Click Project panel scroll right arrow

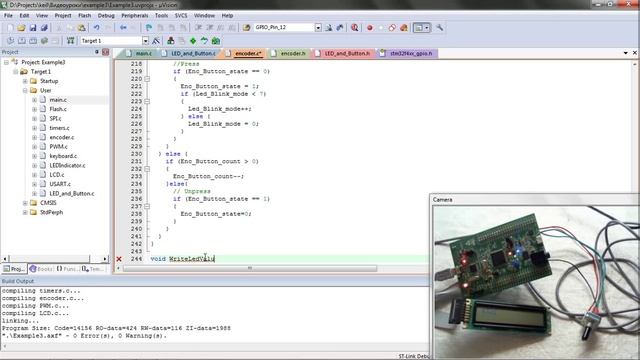click(105, 259)
